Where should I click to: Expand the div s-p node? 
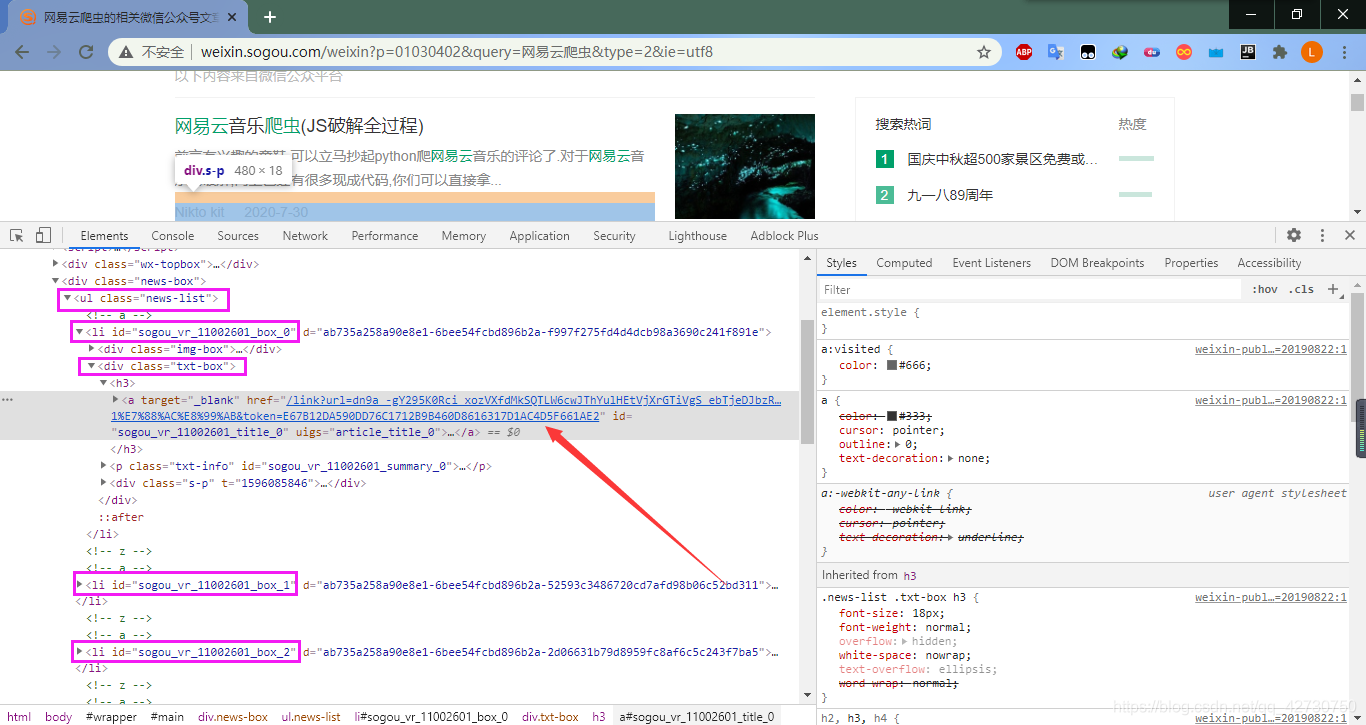(104, 483)
